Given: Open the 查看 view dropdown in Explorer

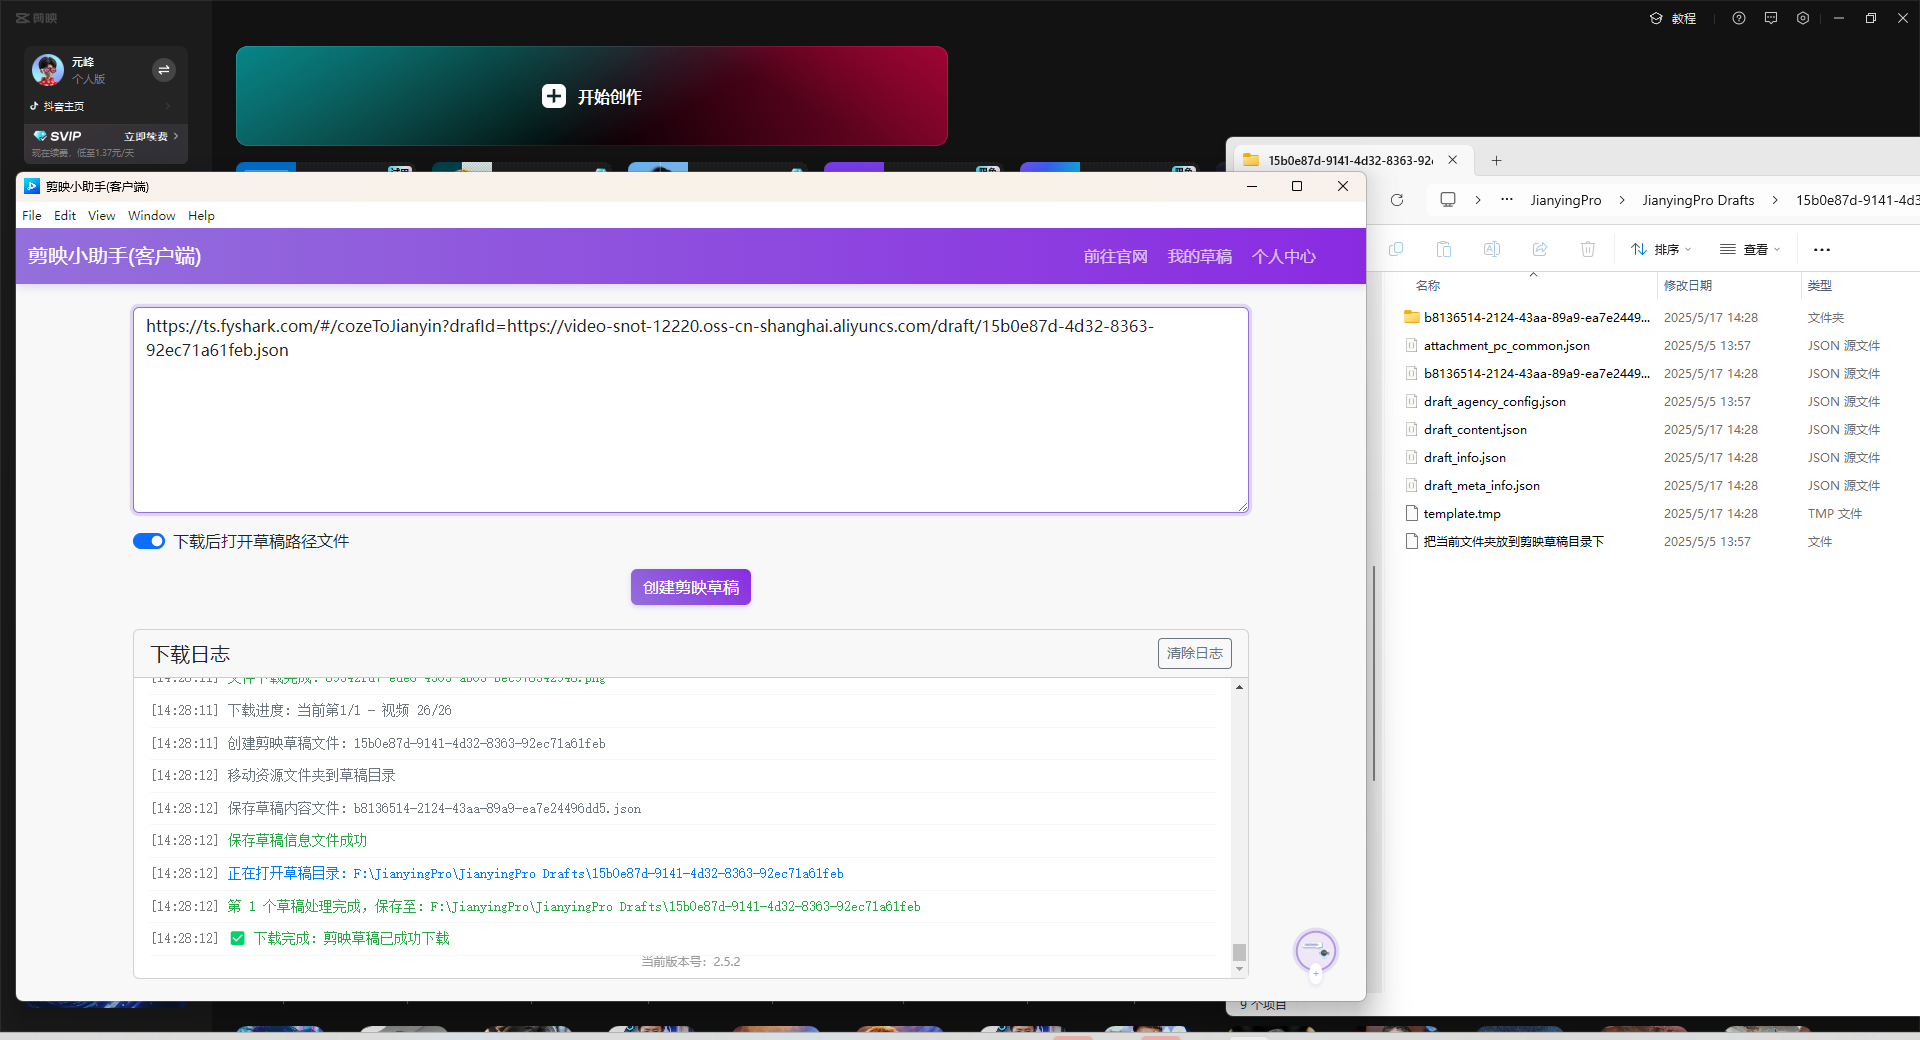Looking at the screenshot, I should point(1750,249).
